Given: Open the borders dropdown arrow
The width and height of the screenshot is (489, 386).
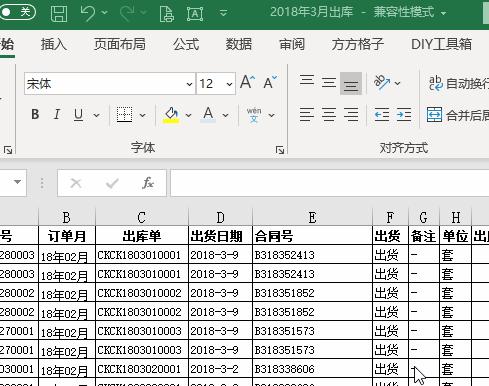Looking at the screenshot, I should coord(142,115).
